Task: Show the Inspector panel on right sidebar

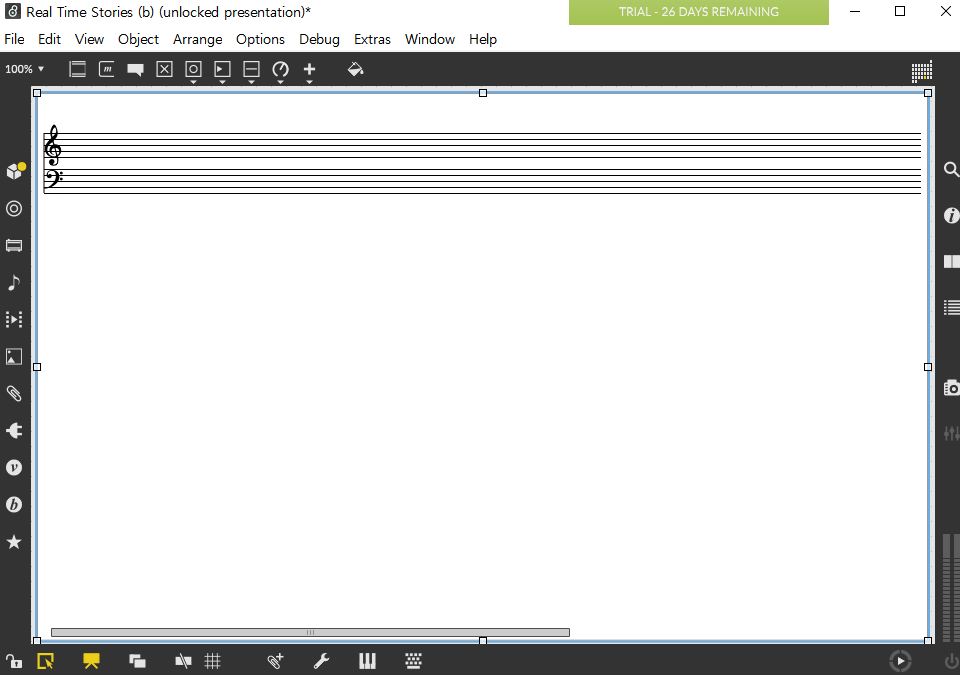Action: pos(951,216)
